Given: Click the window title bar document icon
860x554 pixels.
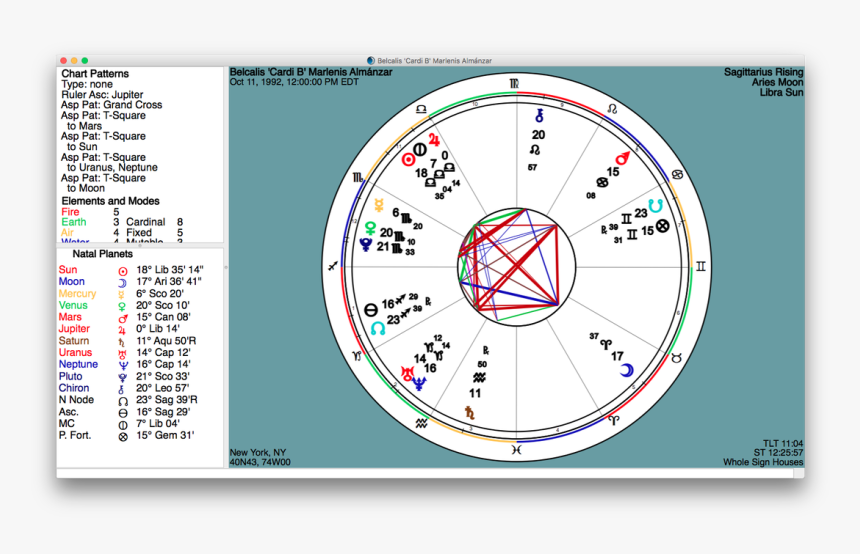Looking at the screenshot, I should (371, 60).
